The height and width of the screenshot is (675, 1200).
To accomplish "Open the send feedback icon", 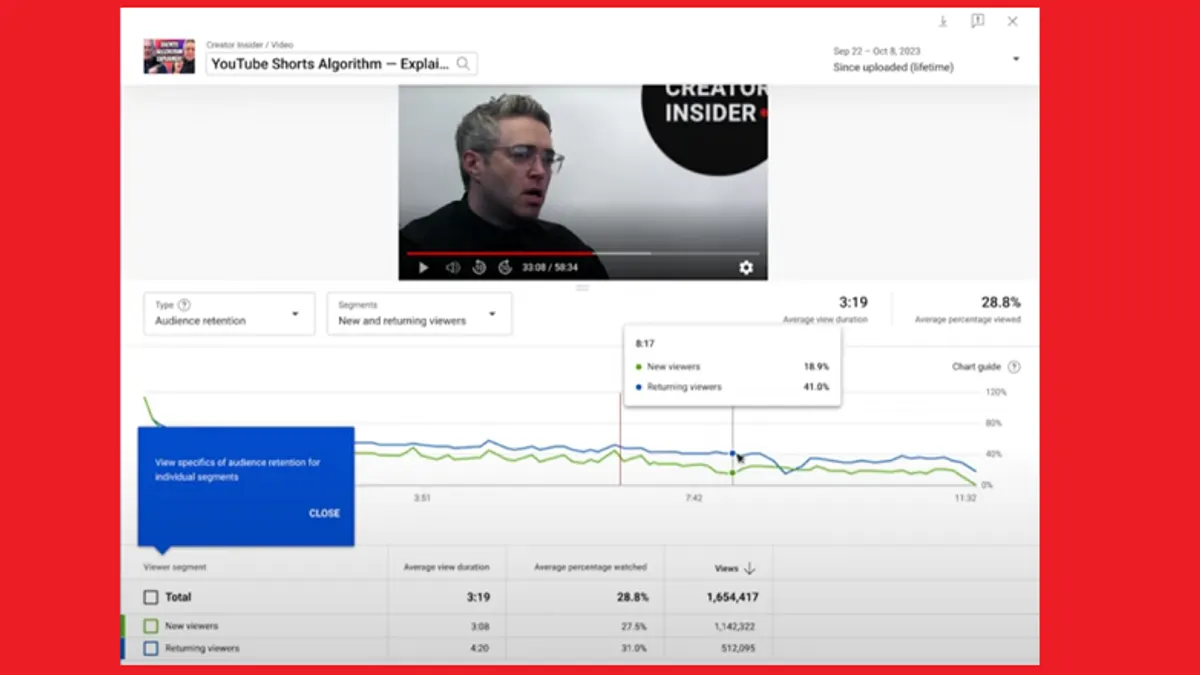I will coord(977,21).
